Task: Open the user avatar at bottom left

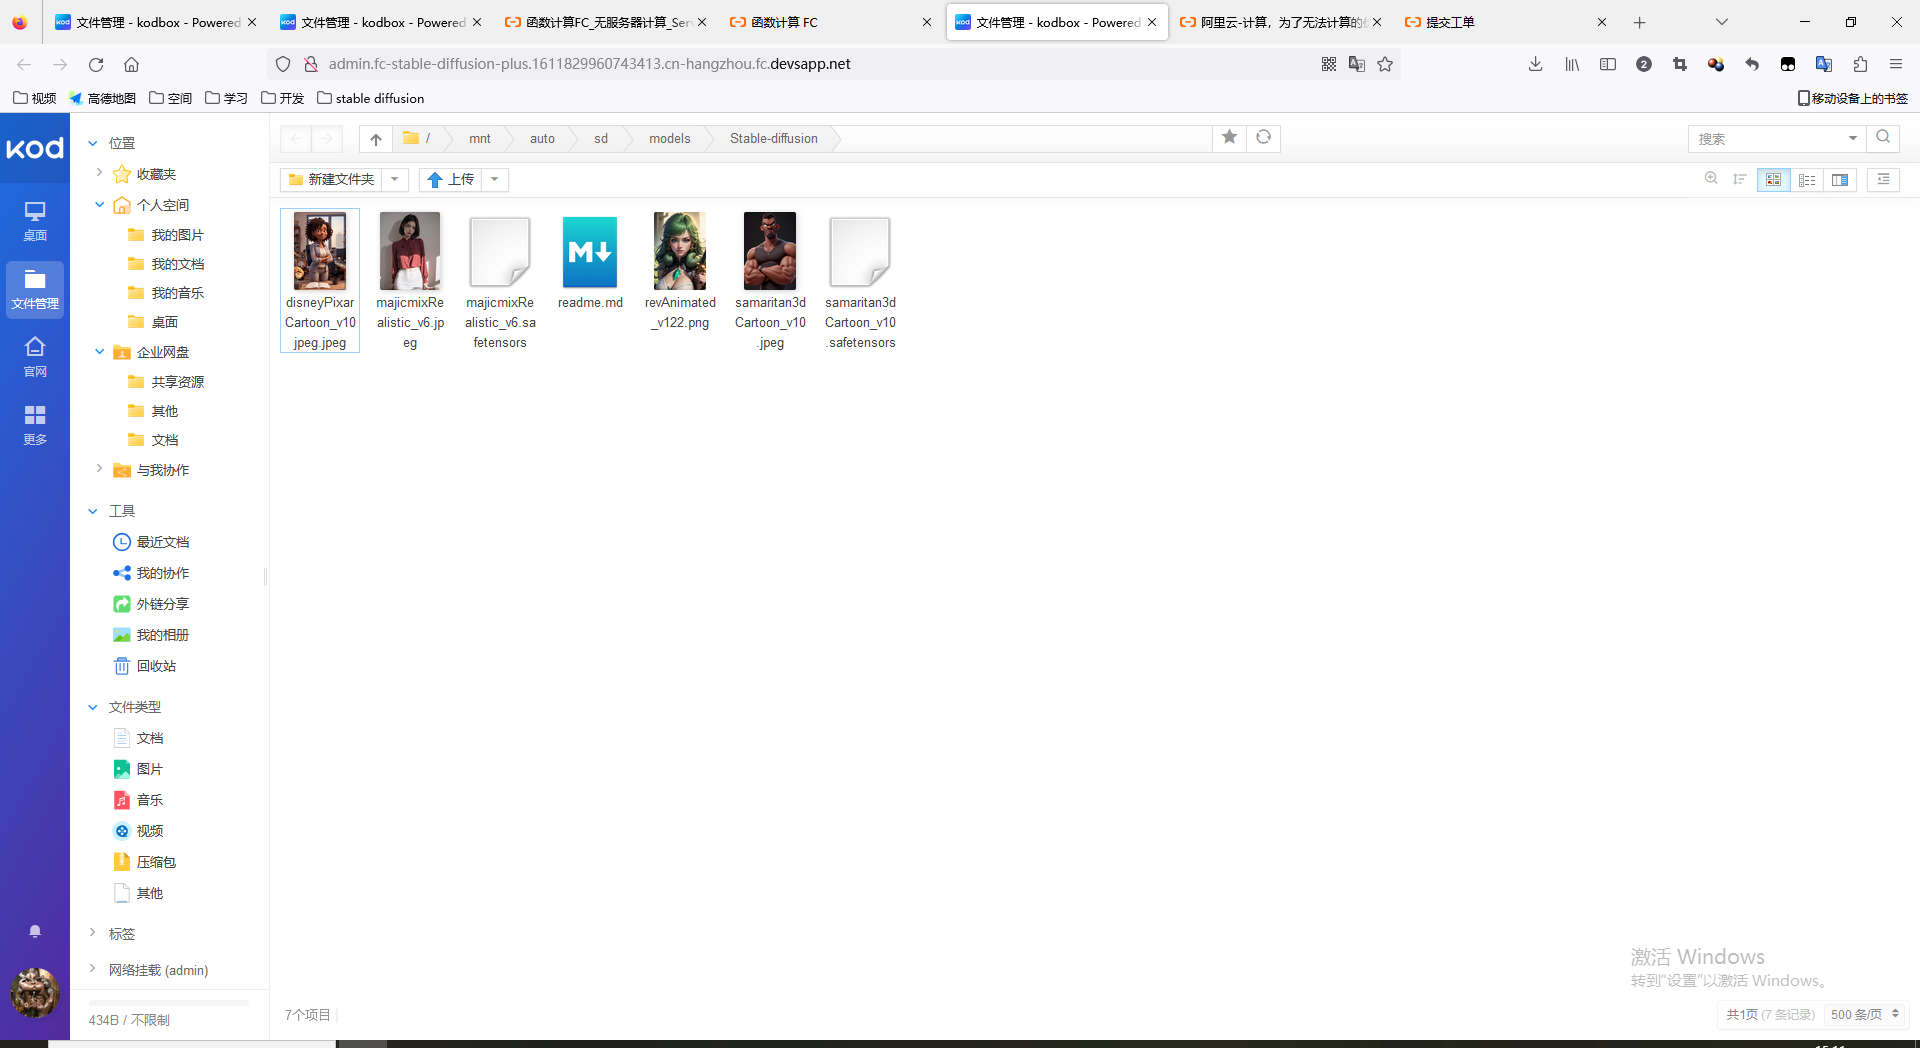Action: 35,992
